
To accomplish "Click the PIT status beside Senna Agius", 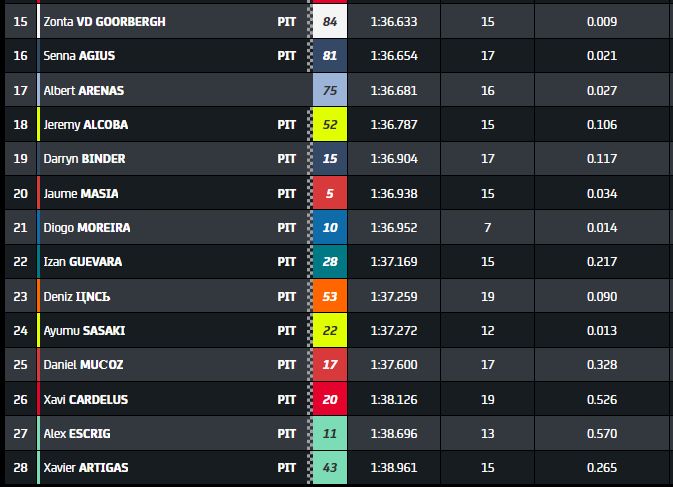I will (287, 56).
